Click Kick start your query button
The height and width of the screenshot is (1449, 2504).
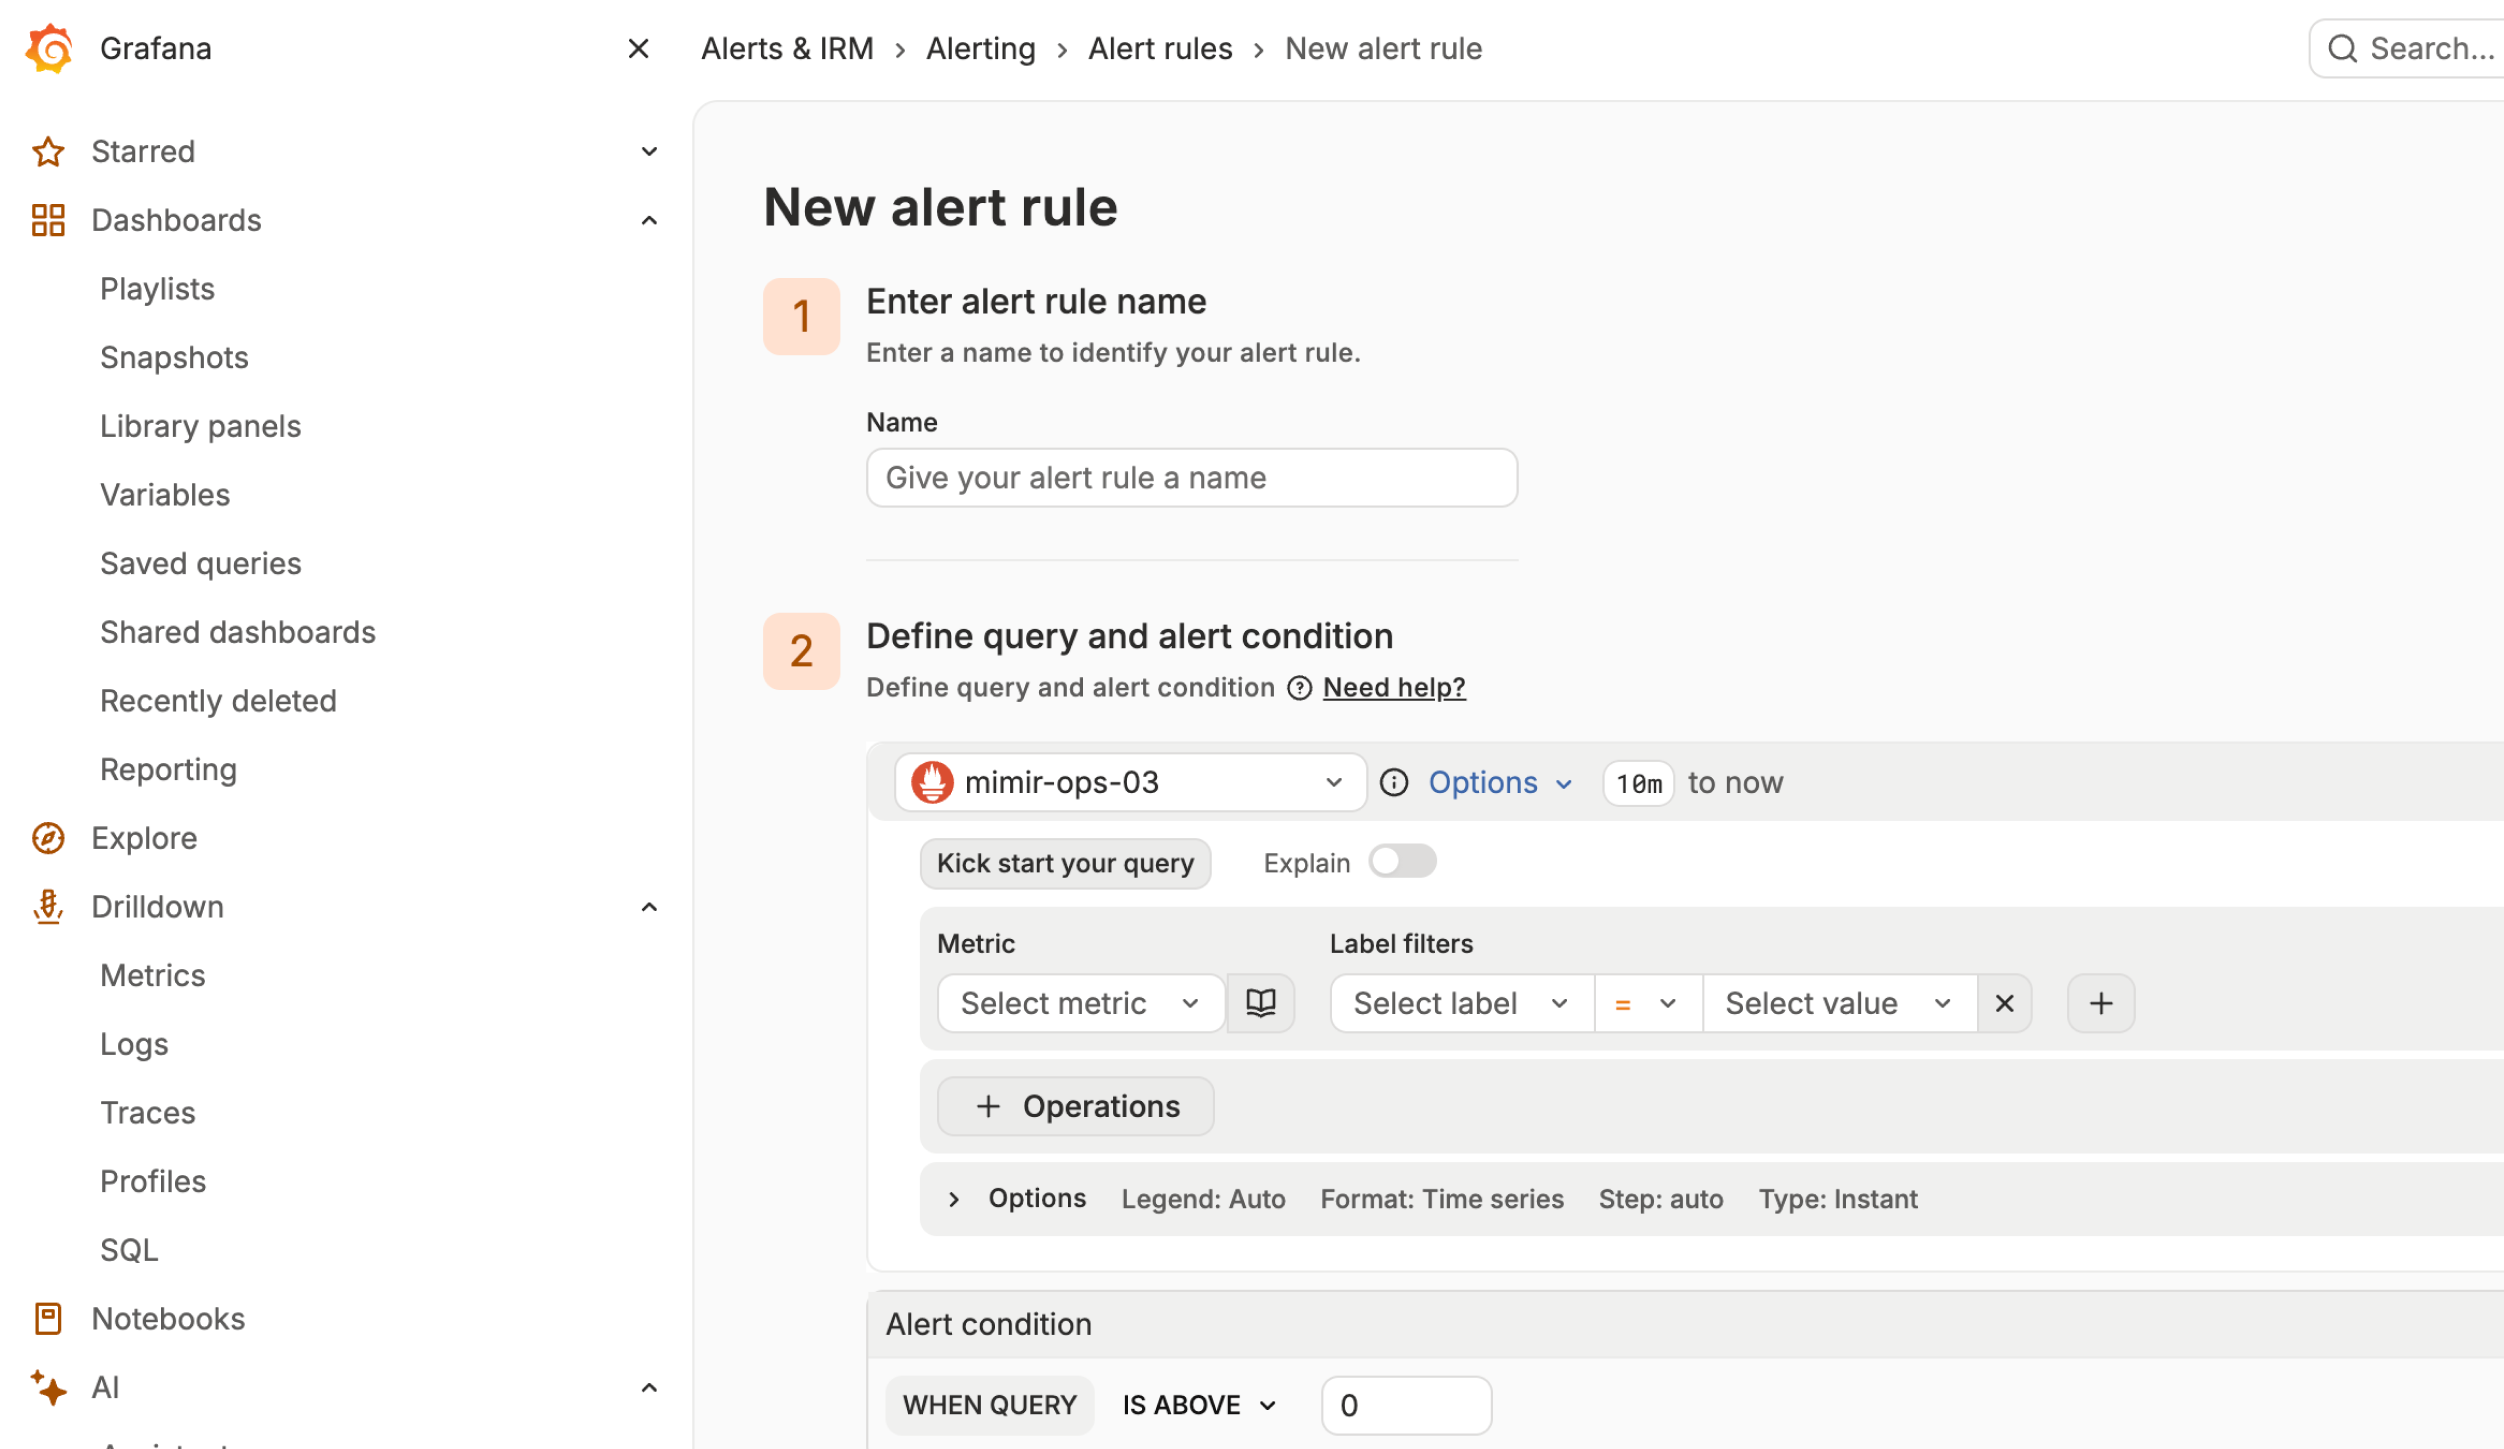click(x=1065, y=862)
